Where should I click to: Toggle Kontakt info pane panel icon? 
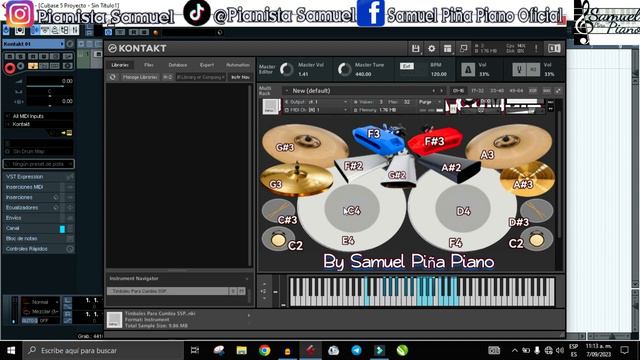pos(554,49)
